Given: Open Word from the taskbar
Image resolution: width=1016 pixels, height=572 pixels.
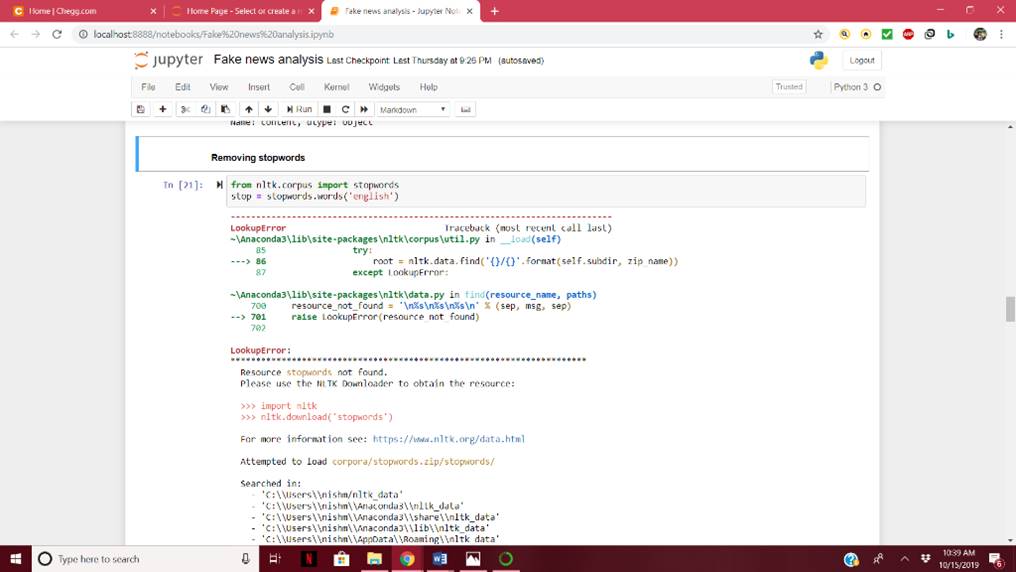Looking at the screenshot, I should point(440,558).
